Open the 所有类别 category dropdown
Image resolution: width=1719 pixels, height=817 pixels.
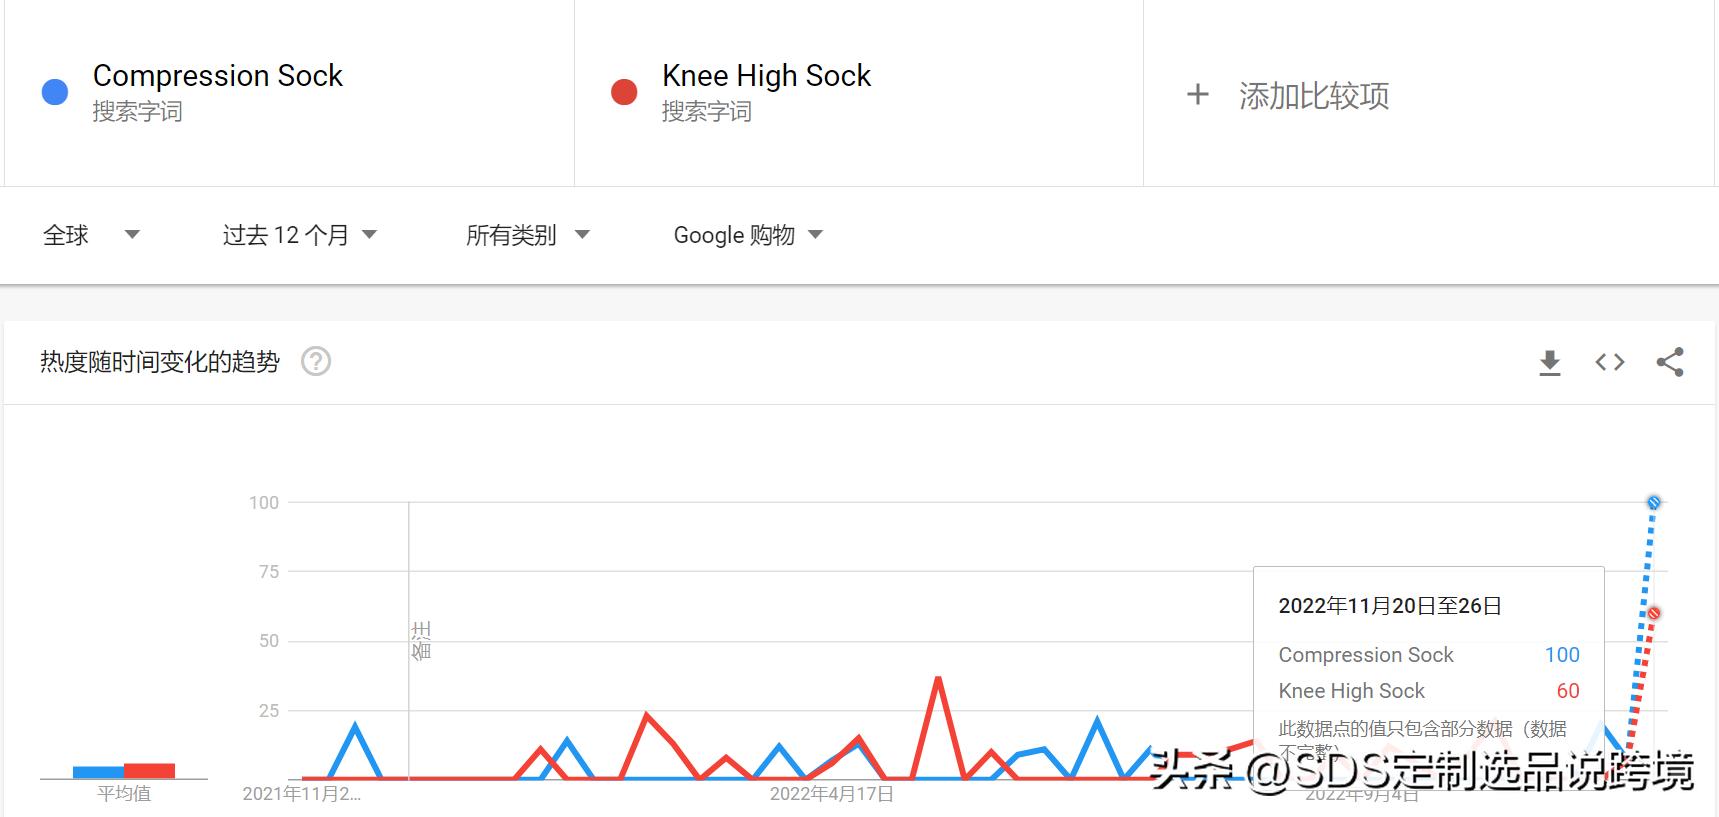pos(527,235)
